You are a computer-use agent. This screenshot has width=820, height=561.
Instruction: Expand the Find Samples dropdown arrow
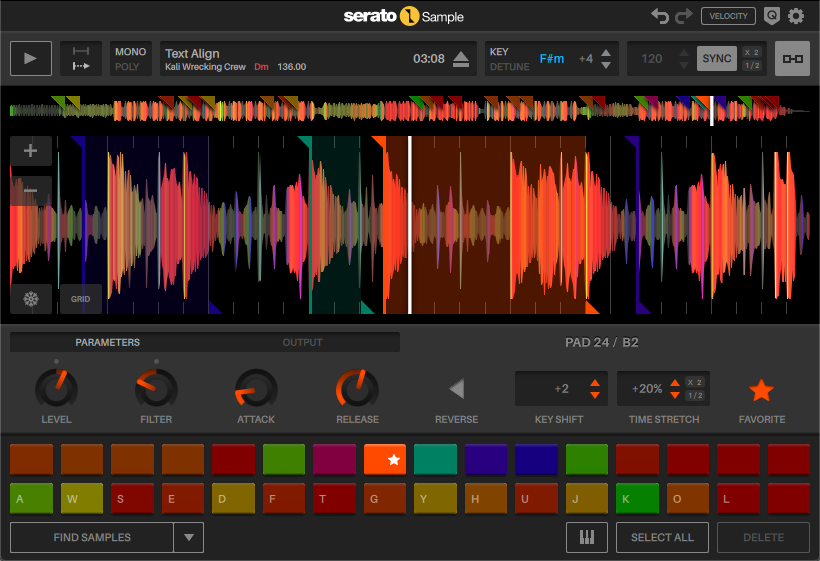pyautogui.click(x=188, y=538)
